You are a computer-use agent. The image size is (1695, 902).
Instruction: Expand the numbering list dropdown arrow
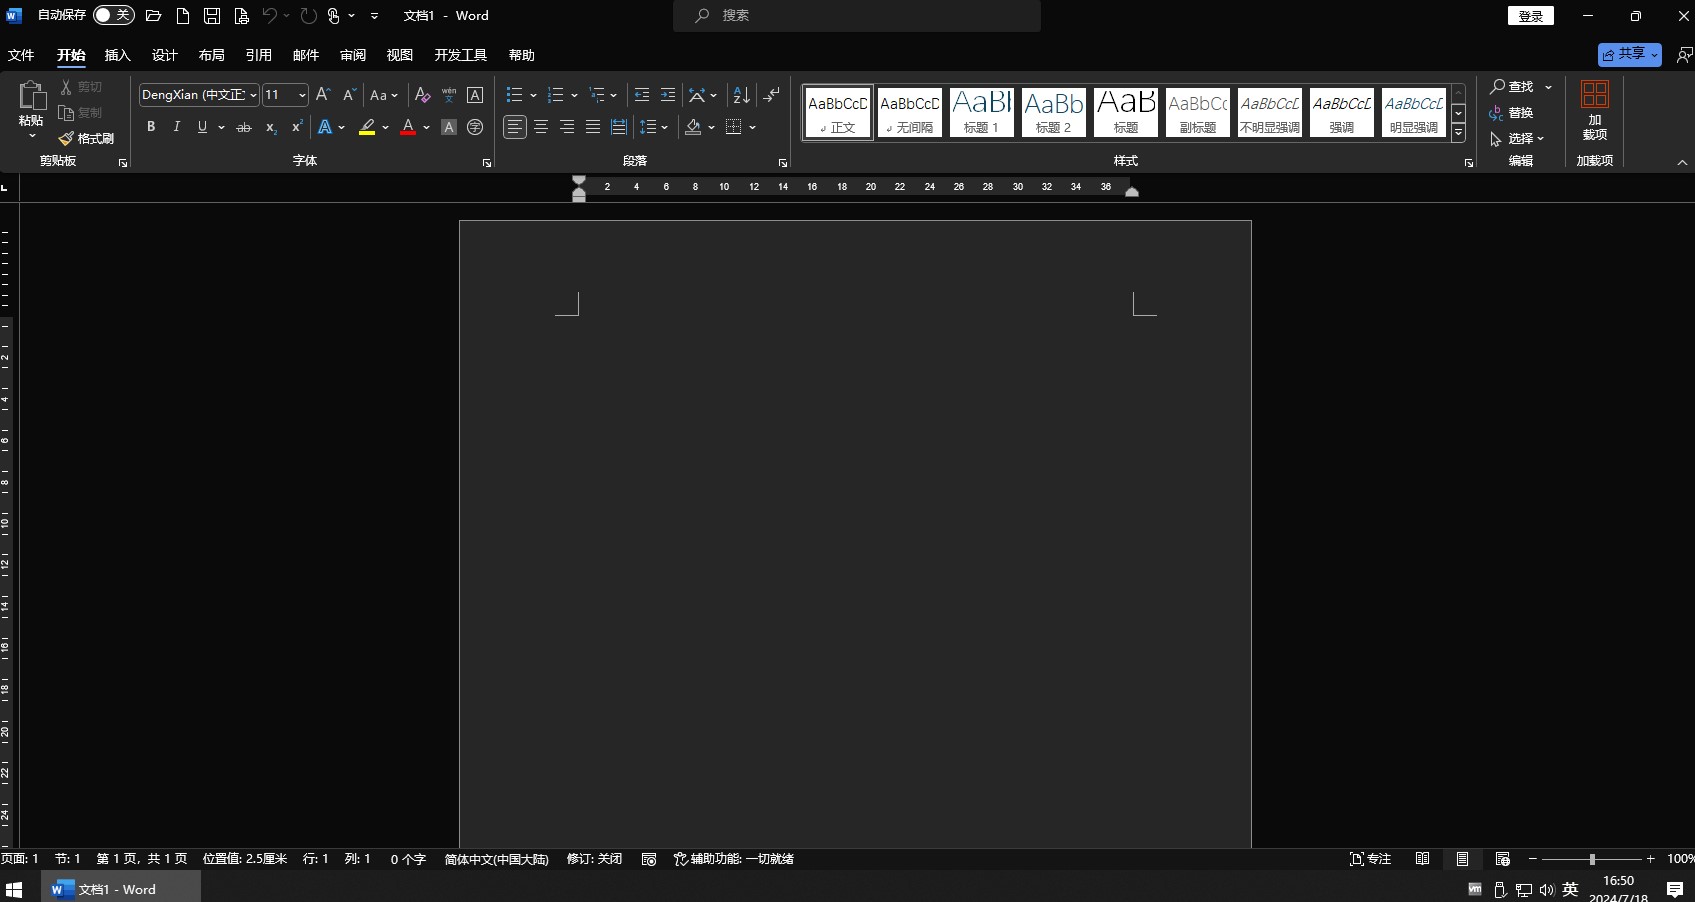574,96
